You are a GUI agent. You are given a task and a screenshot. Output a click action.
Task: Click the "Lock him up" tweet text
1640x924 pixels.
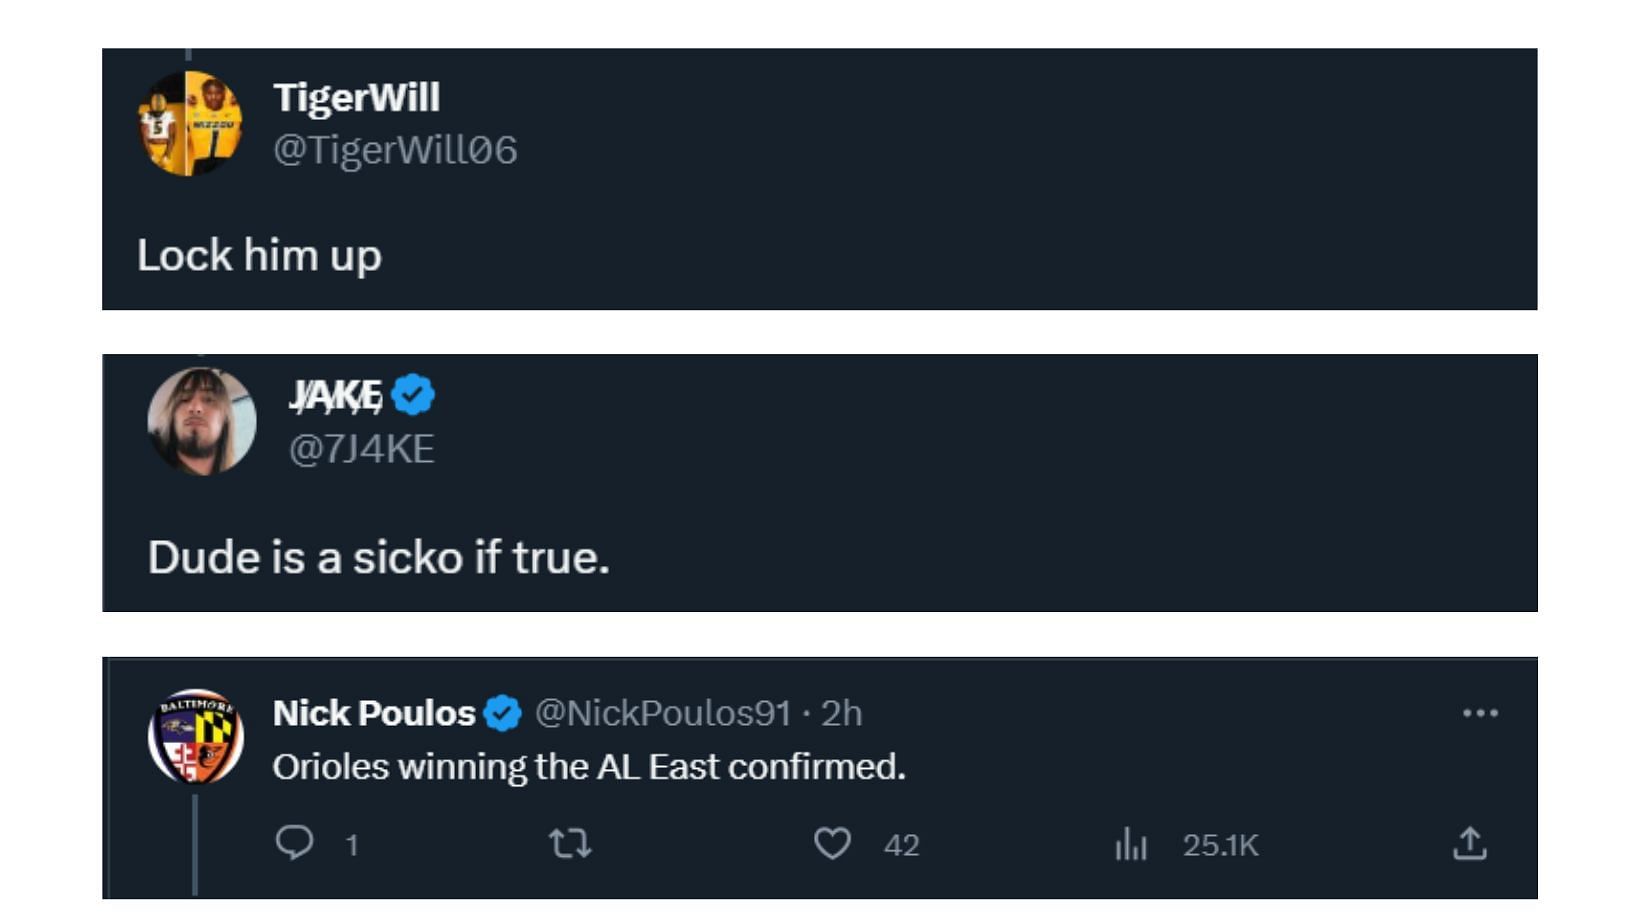pyautogui.click(x=259, y=255)
